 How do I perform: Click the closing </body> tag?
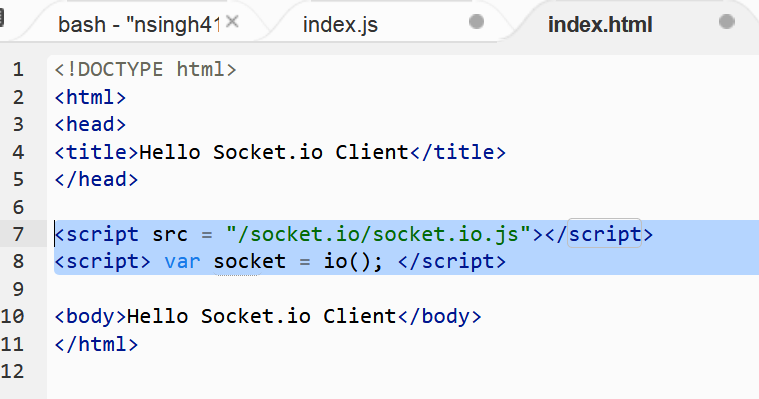(440, 317)
